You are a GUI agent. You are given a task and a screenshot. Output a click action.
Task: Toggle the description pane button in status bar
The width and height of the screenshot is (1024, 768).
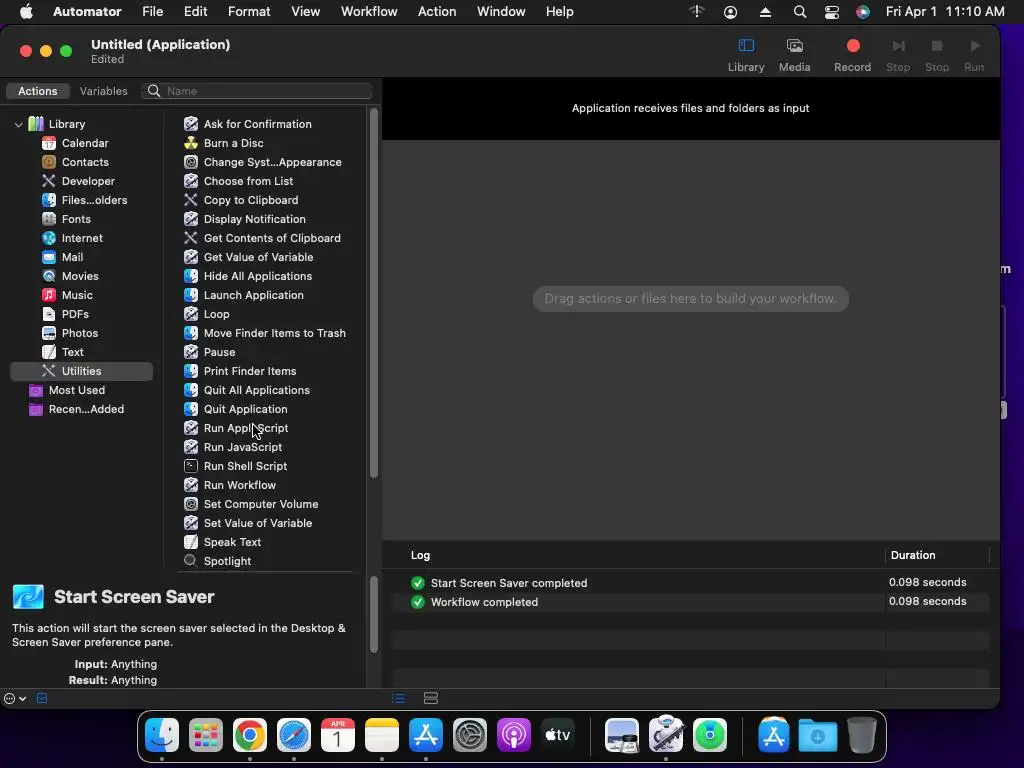pos(42,698)
